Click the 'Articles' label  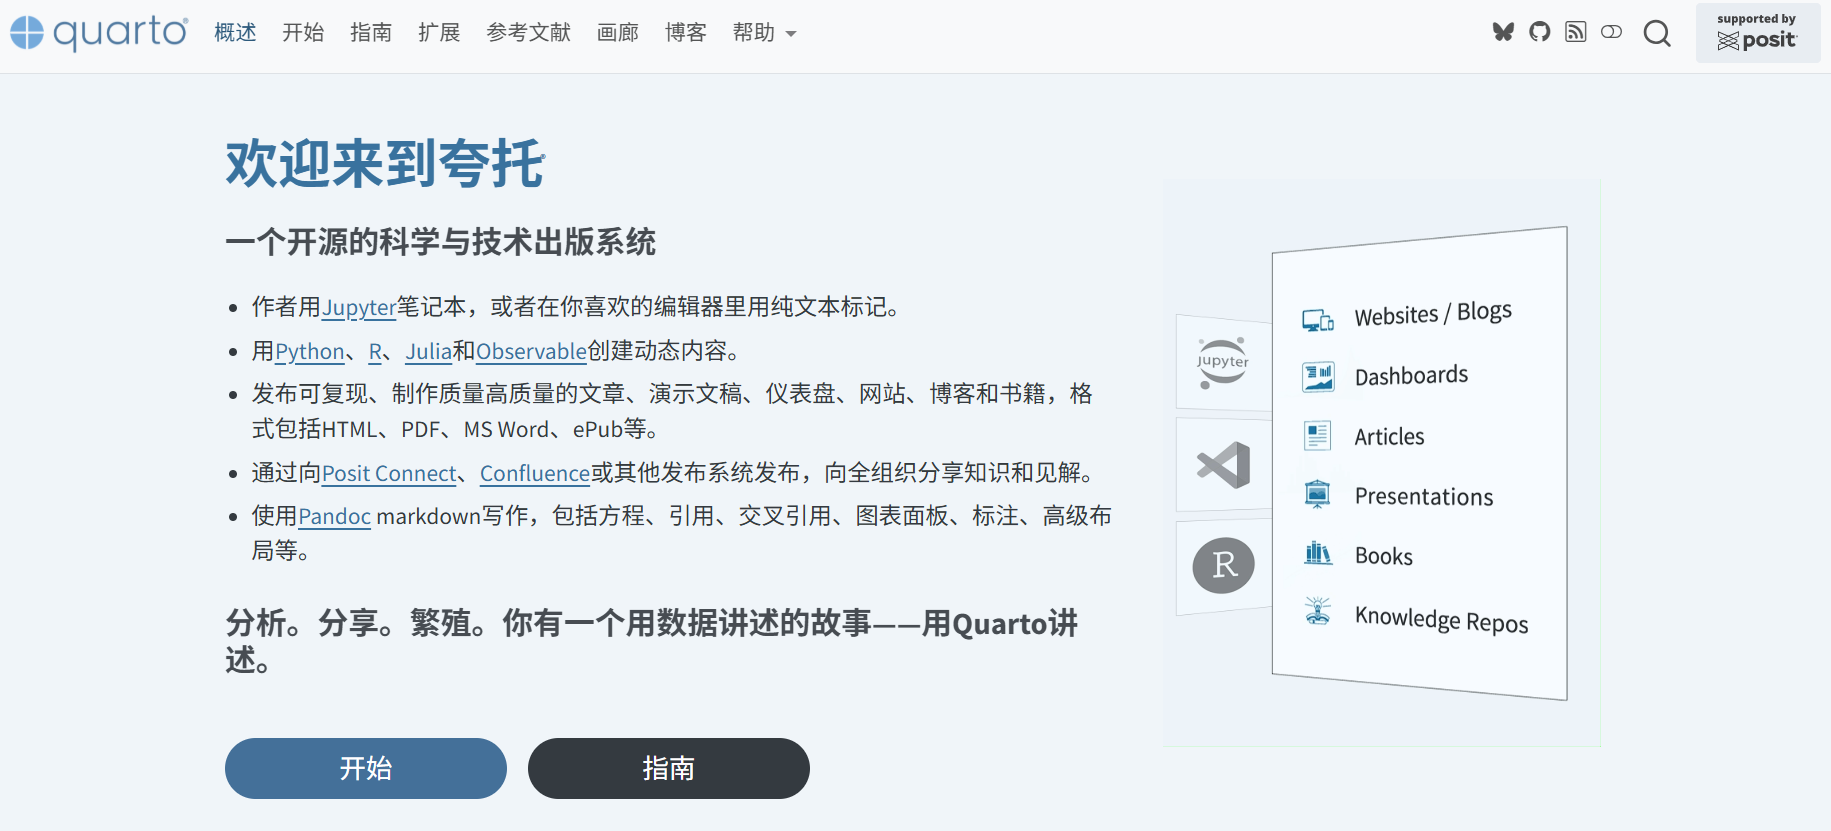[x=1389, y=436]
